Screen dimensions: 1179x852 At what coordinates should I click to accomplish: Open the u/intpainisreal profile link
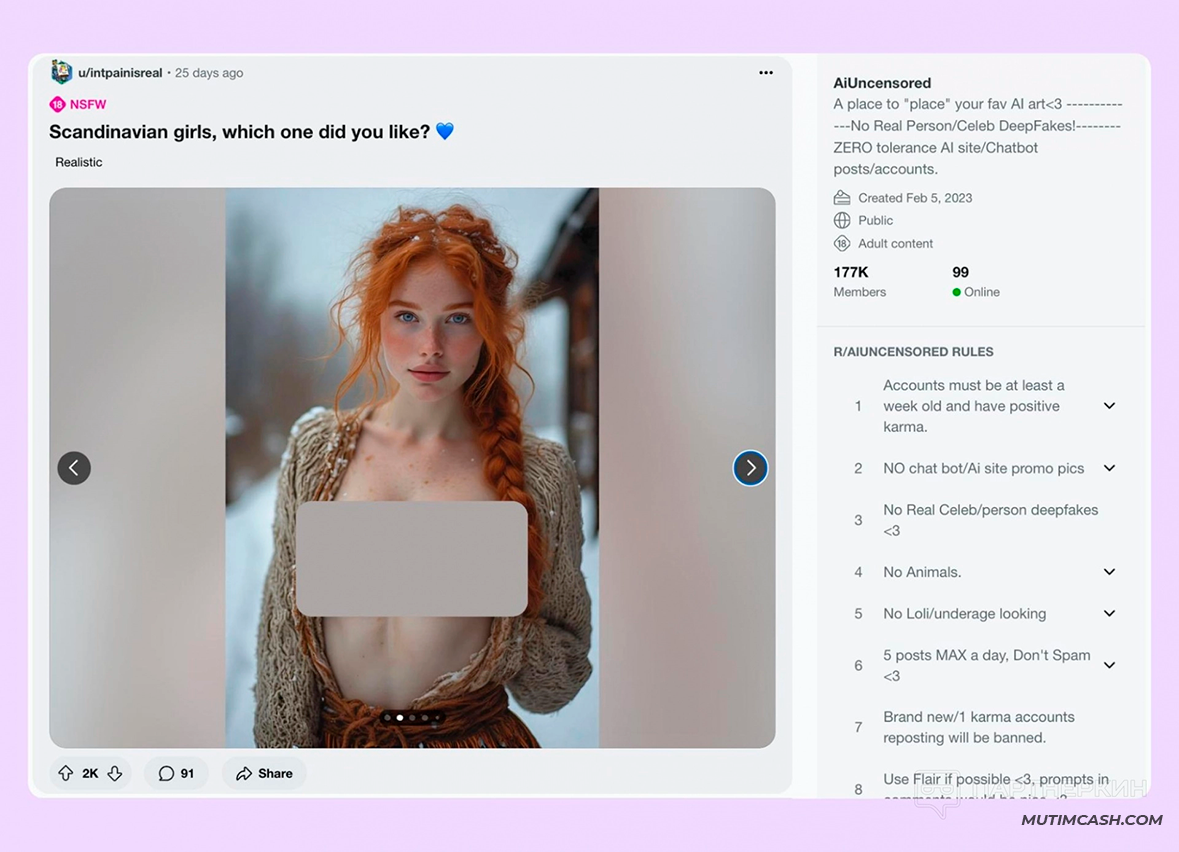120,73
